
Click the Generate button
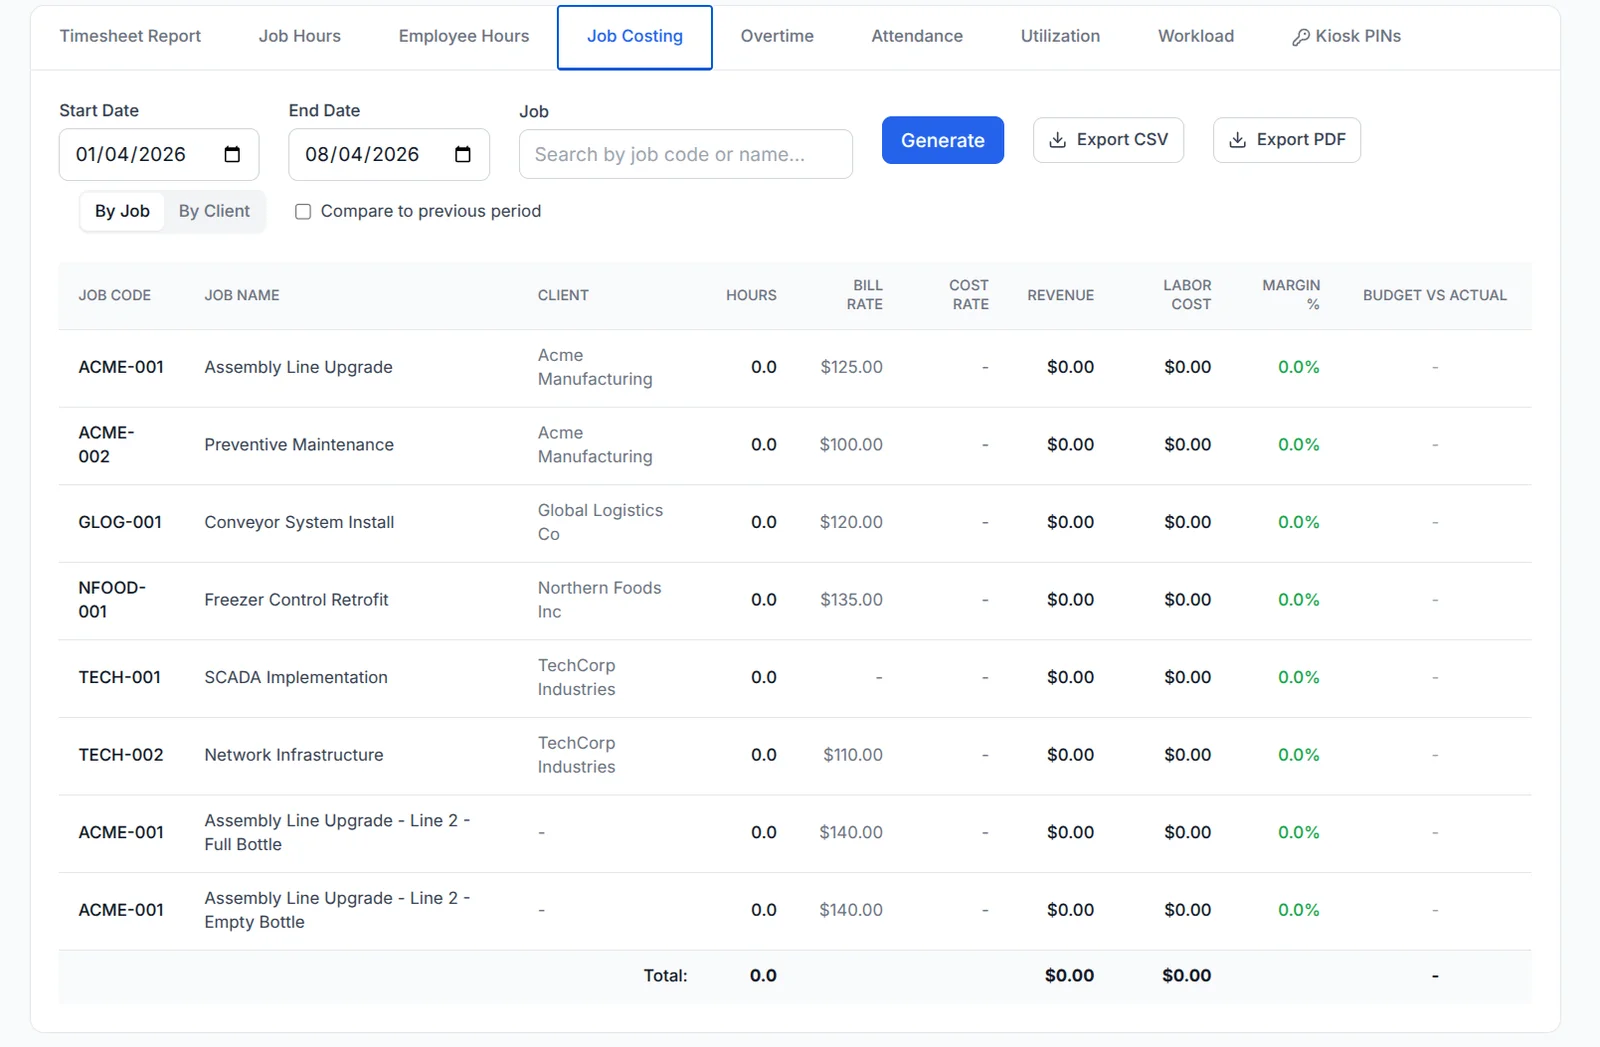(x=943, y=140)
